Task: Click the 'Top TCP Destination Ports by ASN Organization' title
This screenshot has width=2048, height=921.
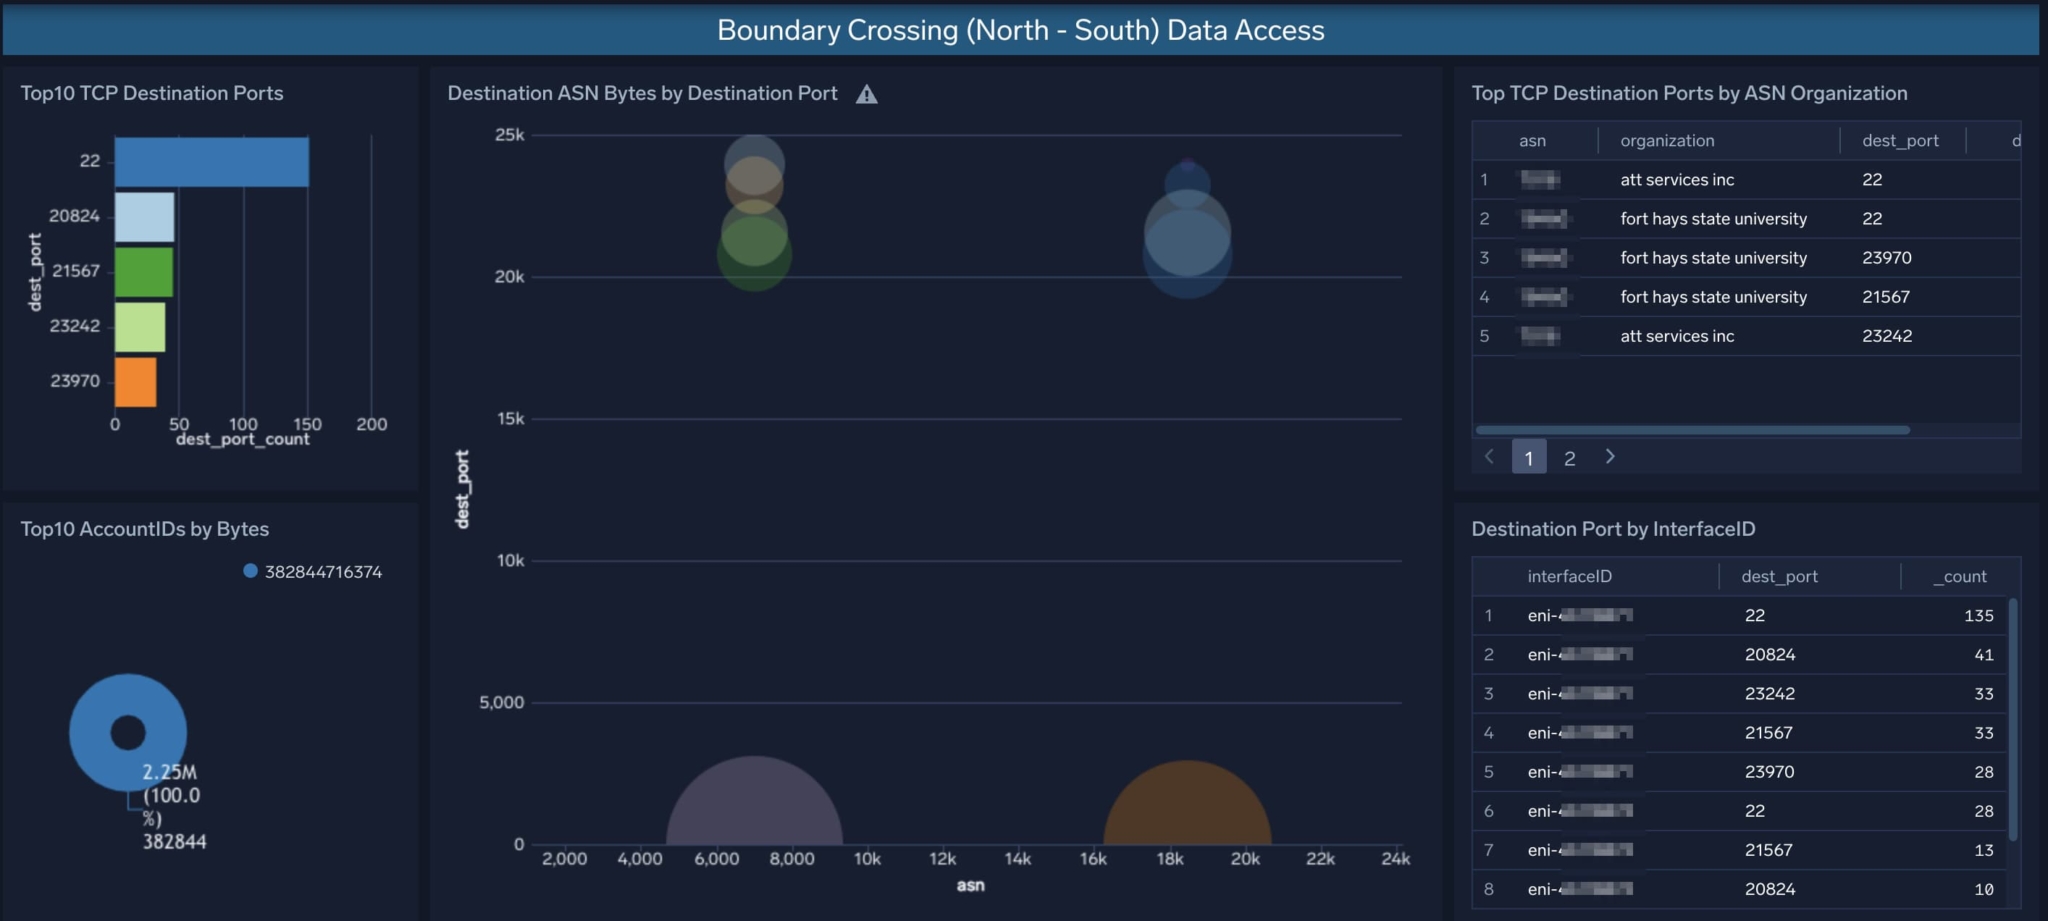Action: click(x=1689, y=93)
